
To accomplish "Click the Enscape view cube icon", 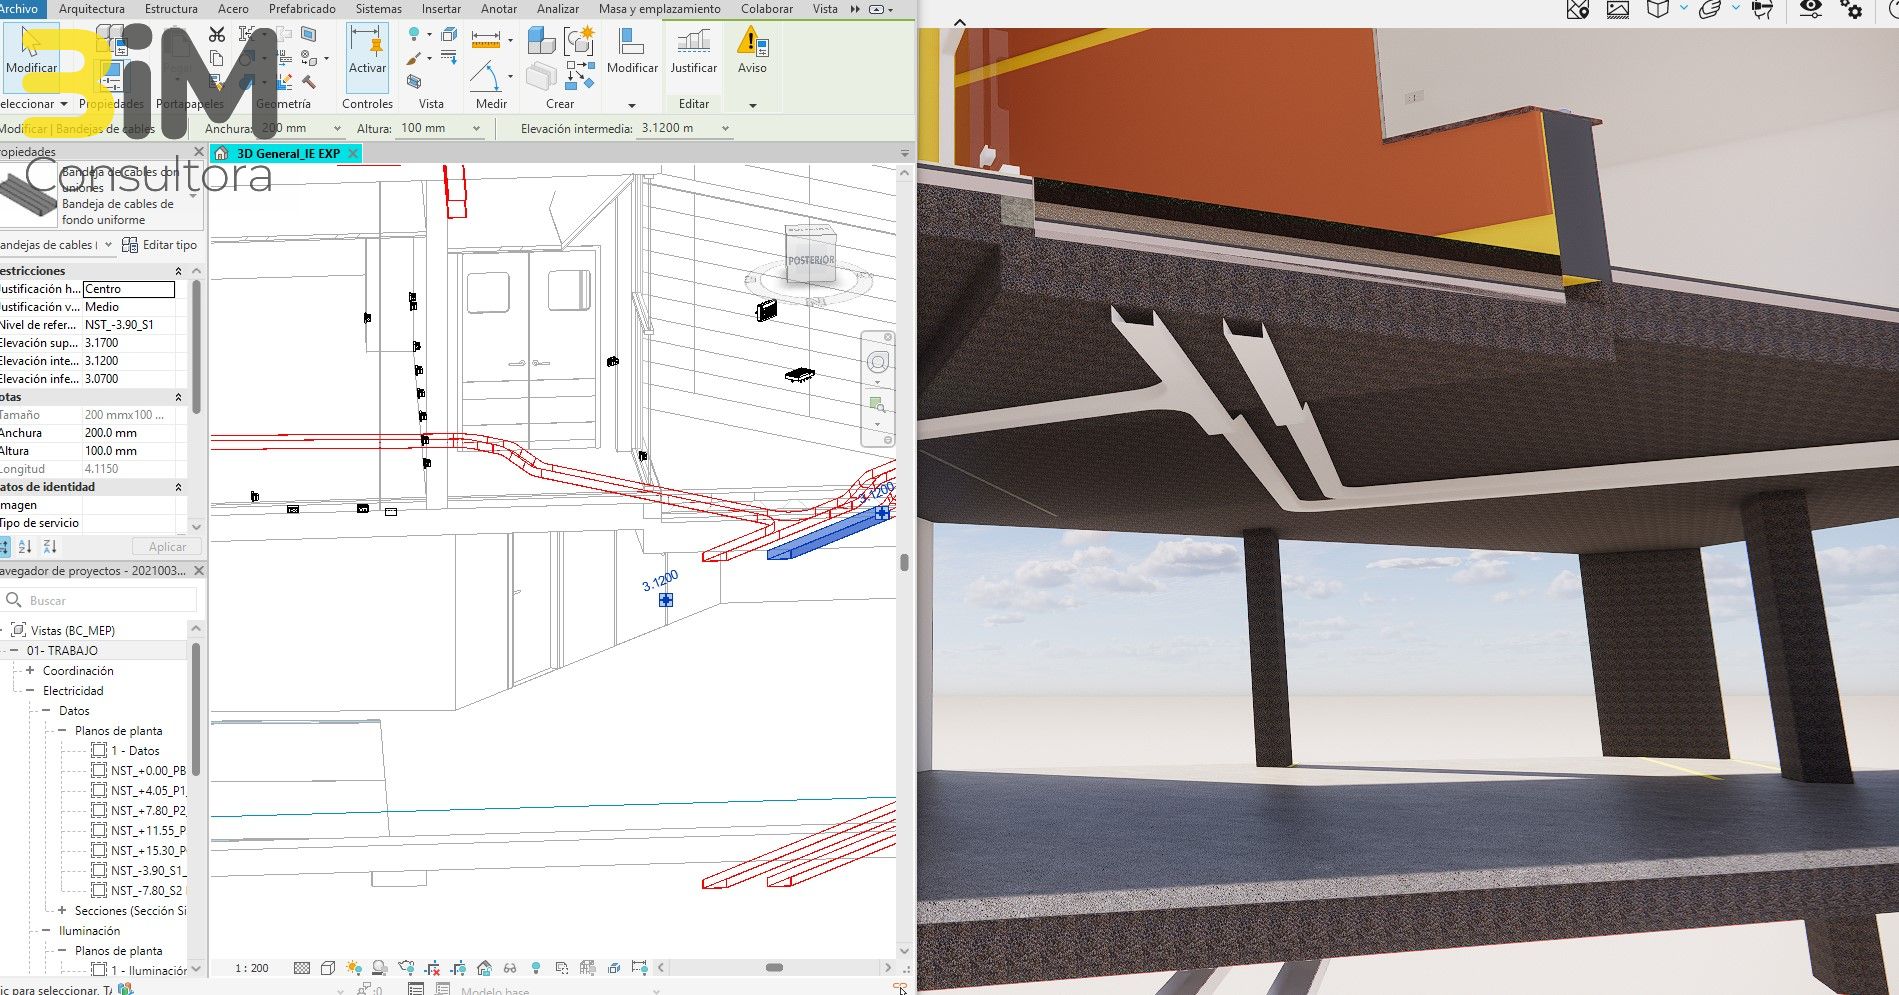I will 1658,9.
